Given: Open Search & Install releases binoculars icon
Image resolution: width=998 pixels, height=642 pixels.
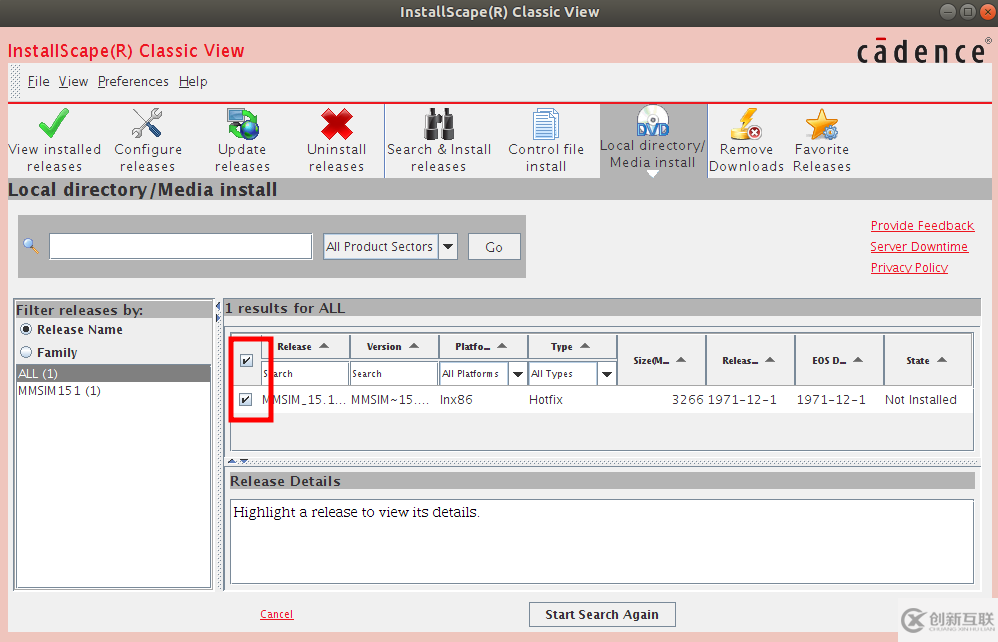Looking at the screenshot, I should pos(439,123).
